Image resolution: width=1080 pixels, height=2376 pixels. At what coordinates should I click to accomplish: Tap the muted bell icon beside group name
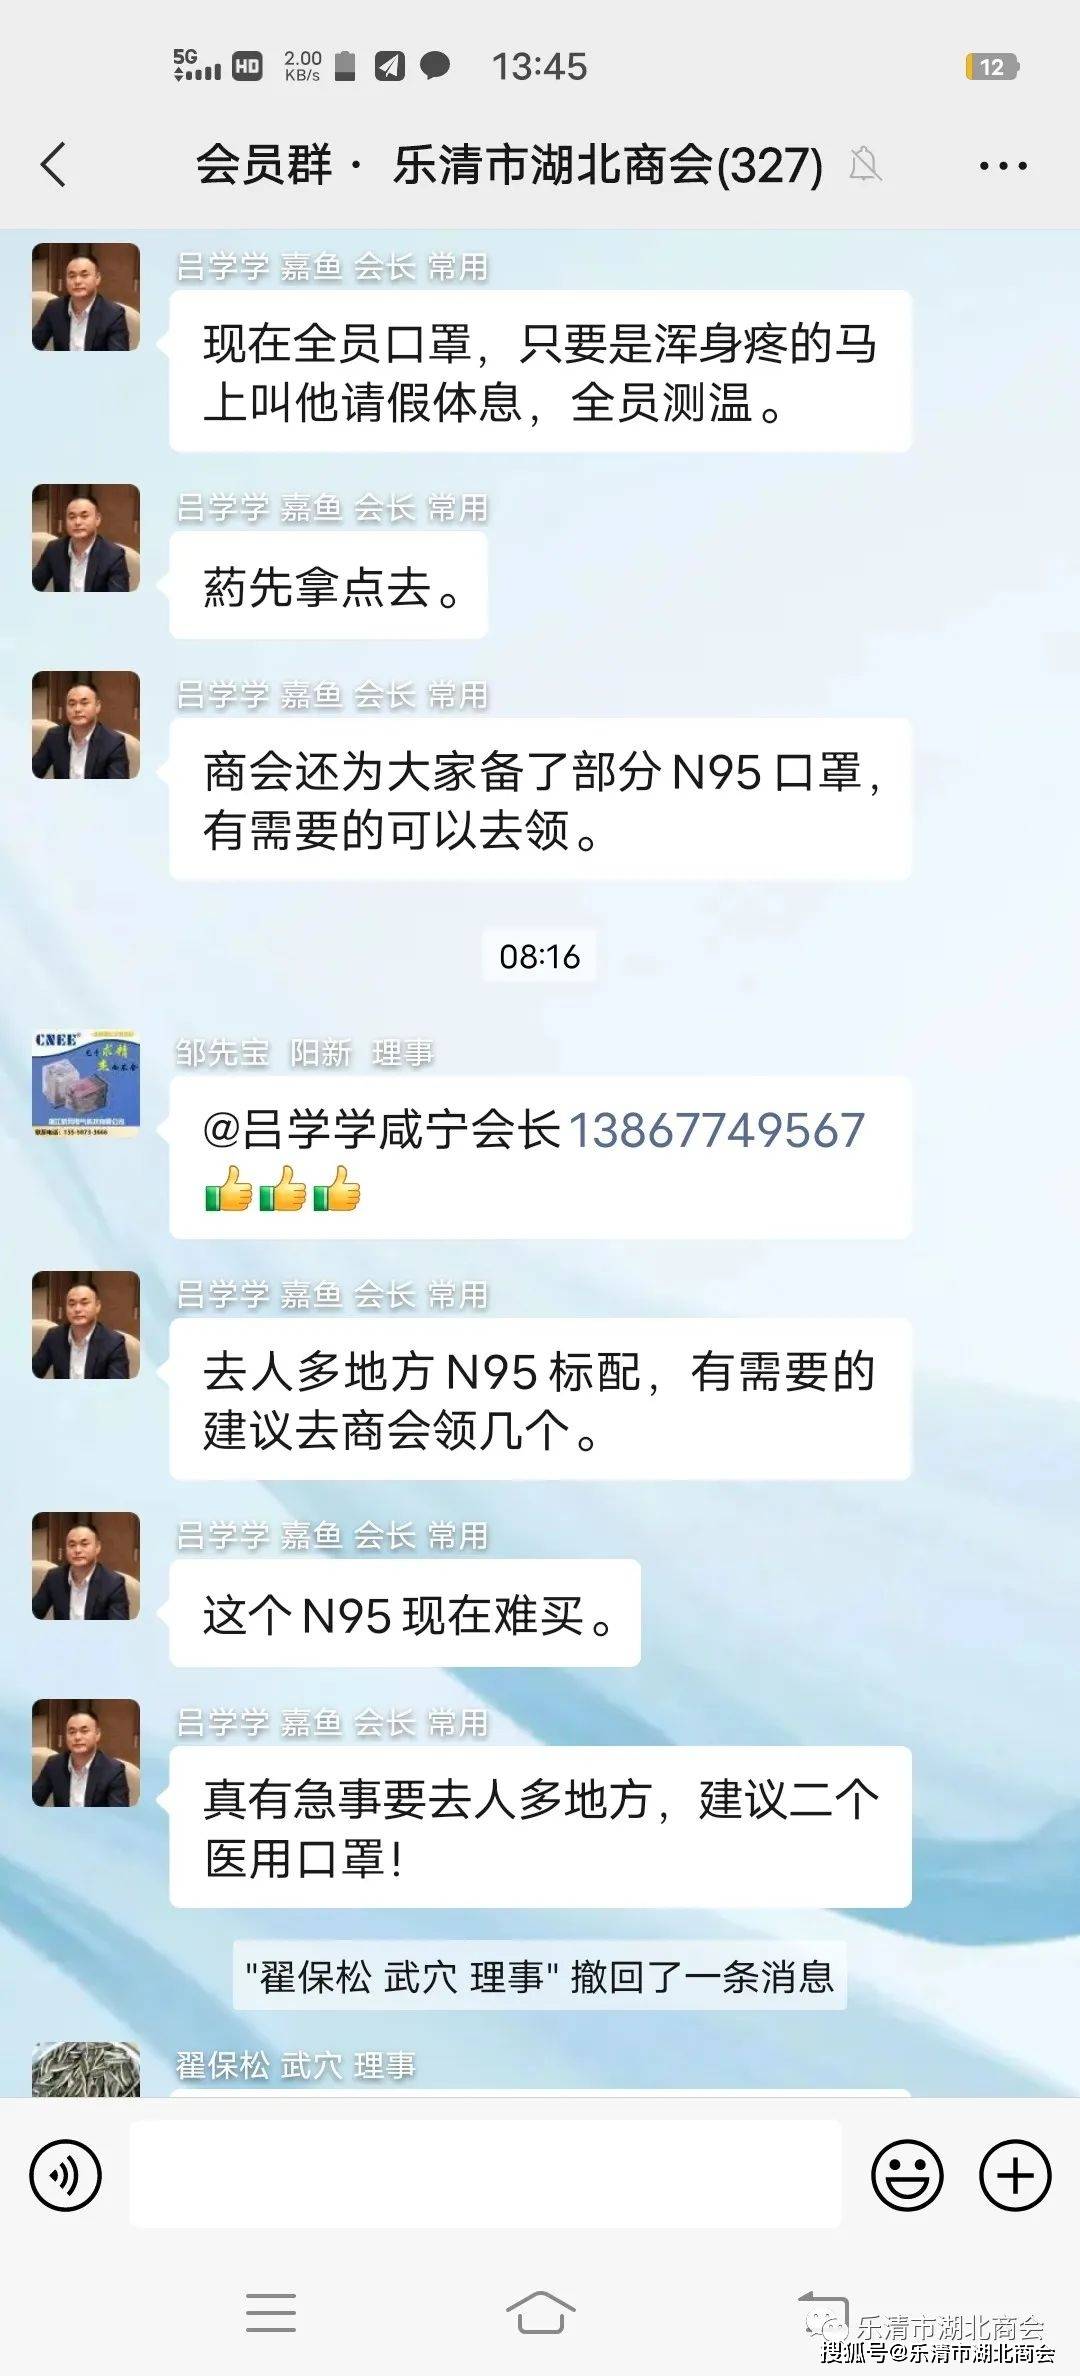(x=865, y=164)
